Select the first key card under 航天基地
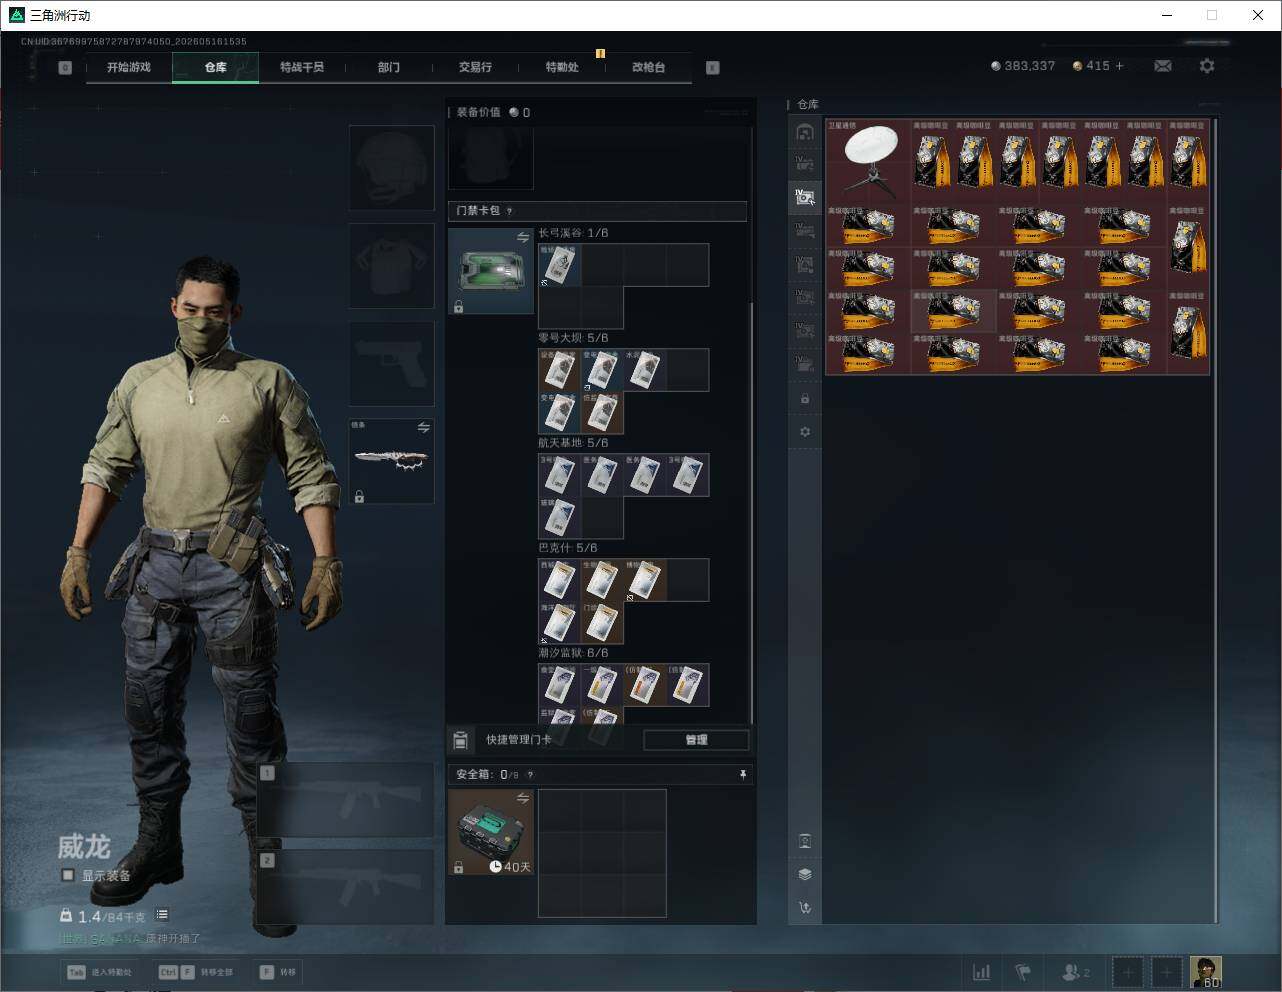This screenshot has width=1282, height=992. click(560, 475)
